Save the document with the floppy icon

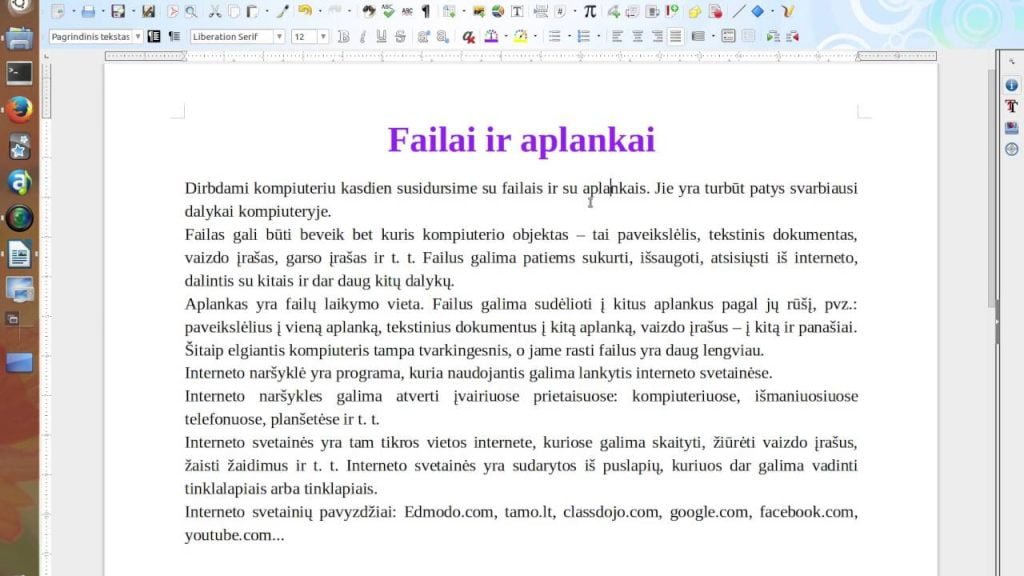[x=118, y=11]
